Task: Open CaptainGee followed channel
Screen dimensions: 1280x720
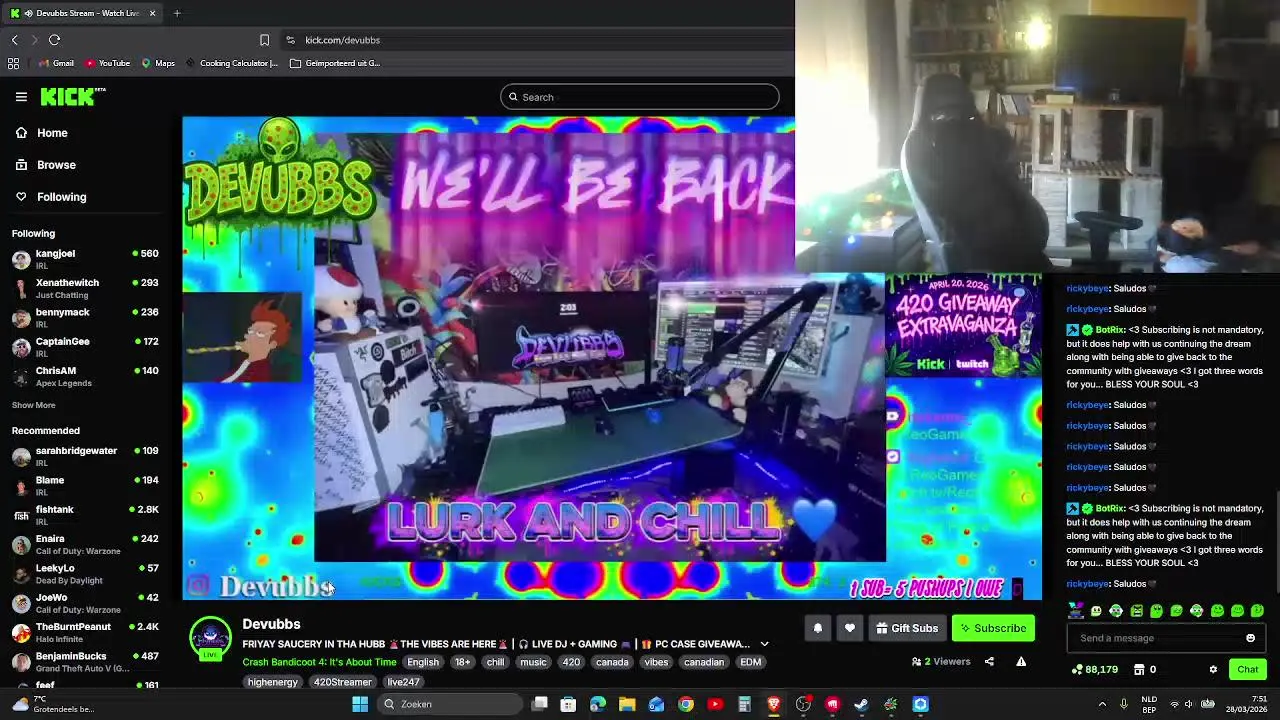Action: (85, 347)
